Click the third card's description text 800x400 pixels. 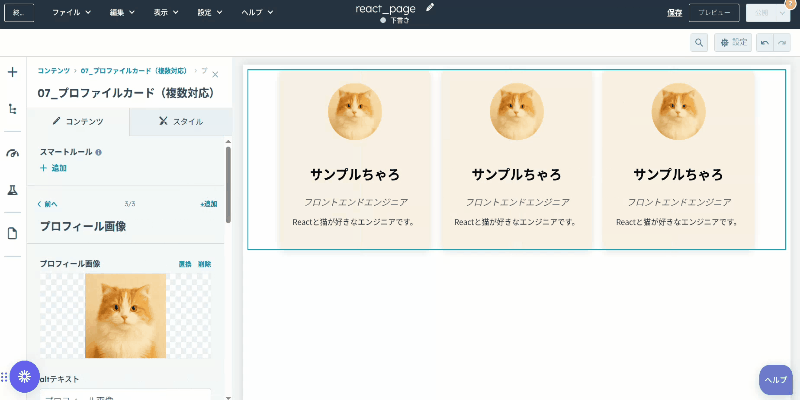tap(678, 222)
